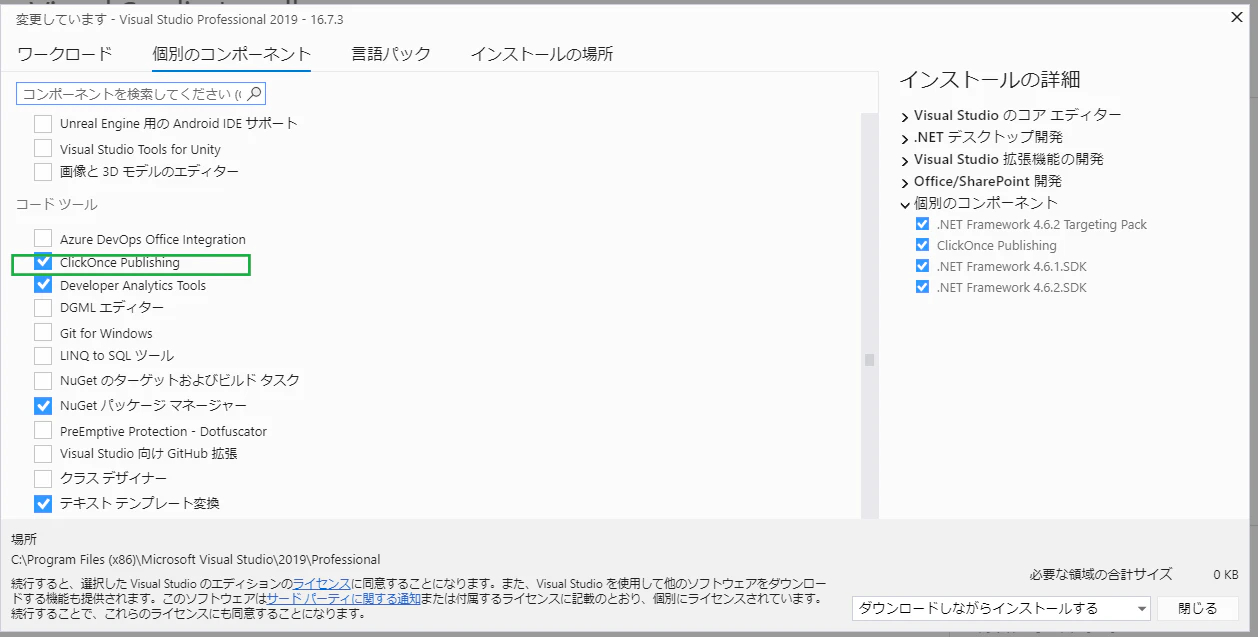
Task: Go to the インストールの場所 tab
Action: click(x=541, y=54)
